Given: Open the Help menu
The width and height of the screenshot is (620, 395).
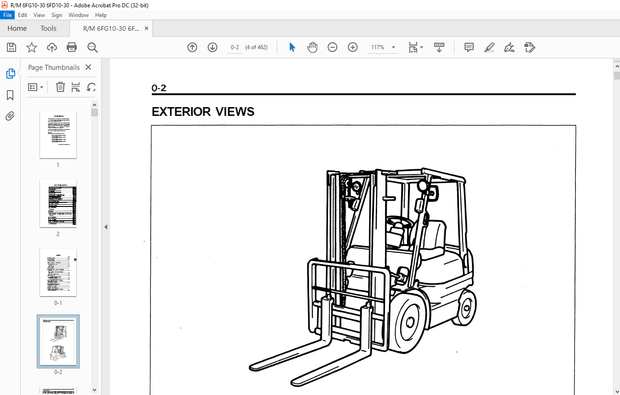Looking at the screenshot, I should tap(101, 15).
